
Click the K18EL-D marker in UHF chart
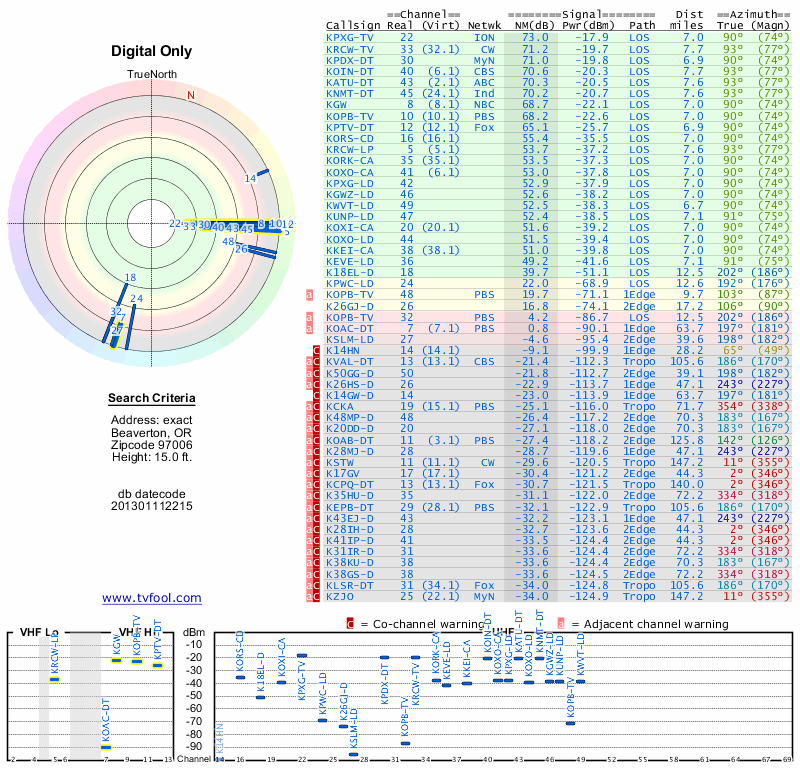coord(261,698)
